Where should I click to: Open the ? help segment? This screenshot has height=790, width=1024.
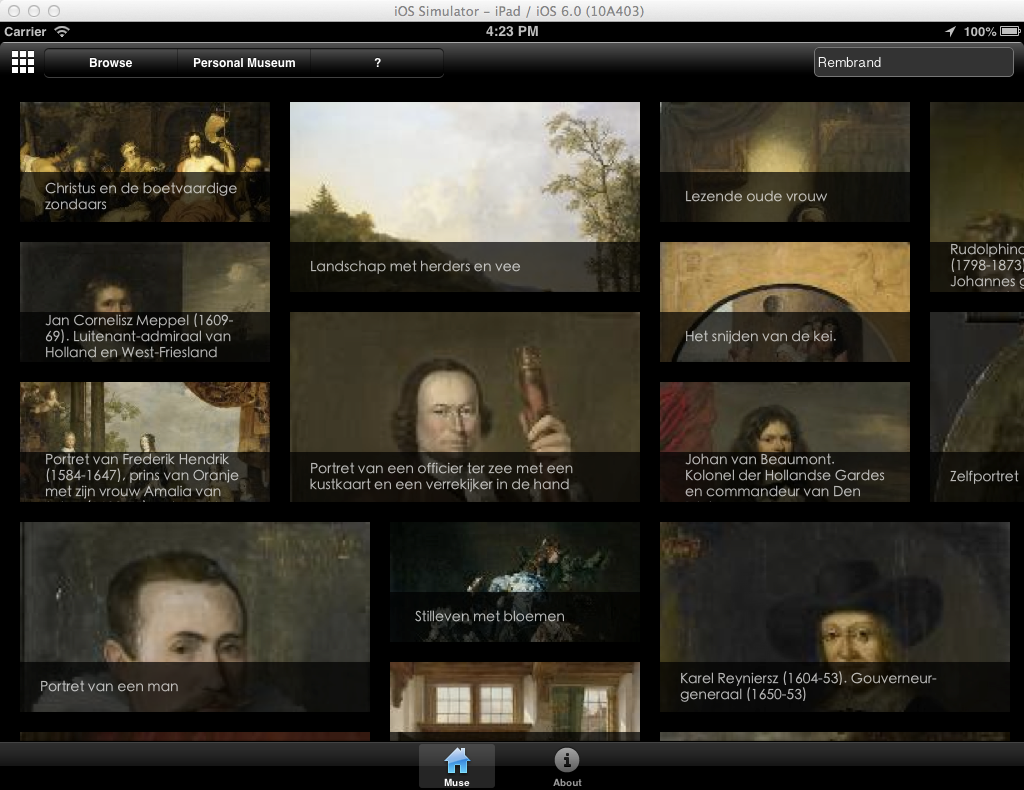point(377,63)
